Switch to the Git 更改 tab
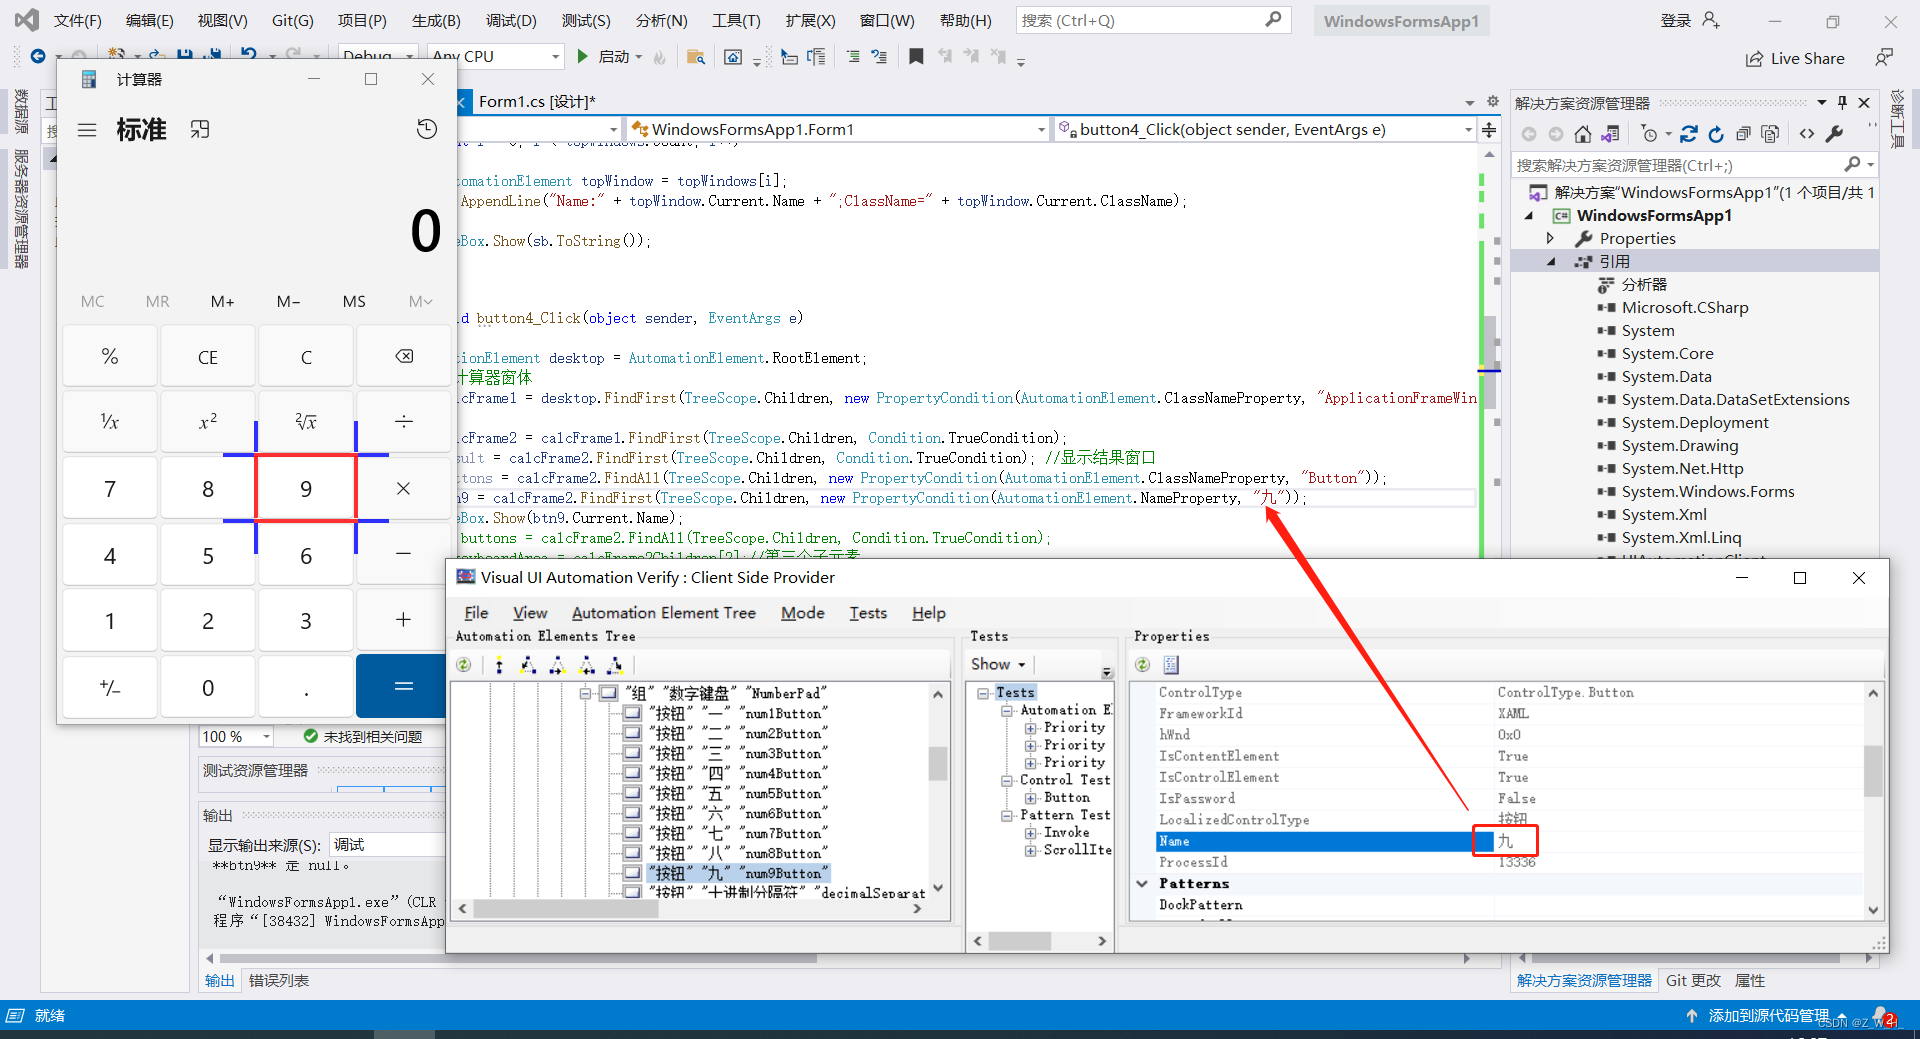Viewport: 1920px width, 1039px height. (1693, 980)
